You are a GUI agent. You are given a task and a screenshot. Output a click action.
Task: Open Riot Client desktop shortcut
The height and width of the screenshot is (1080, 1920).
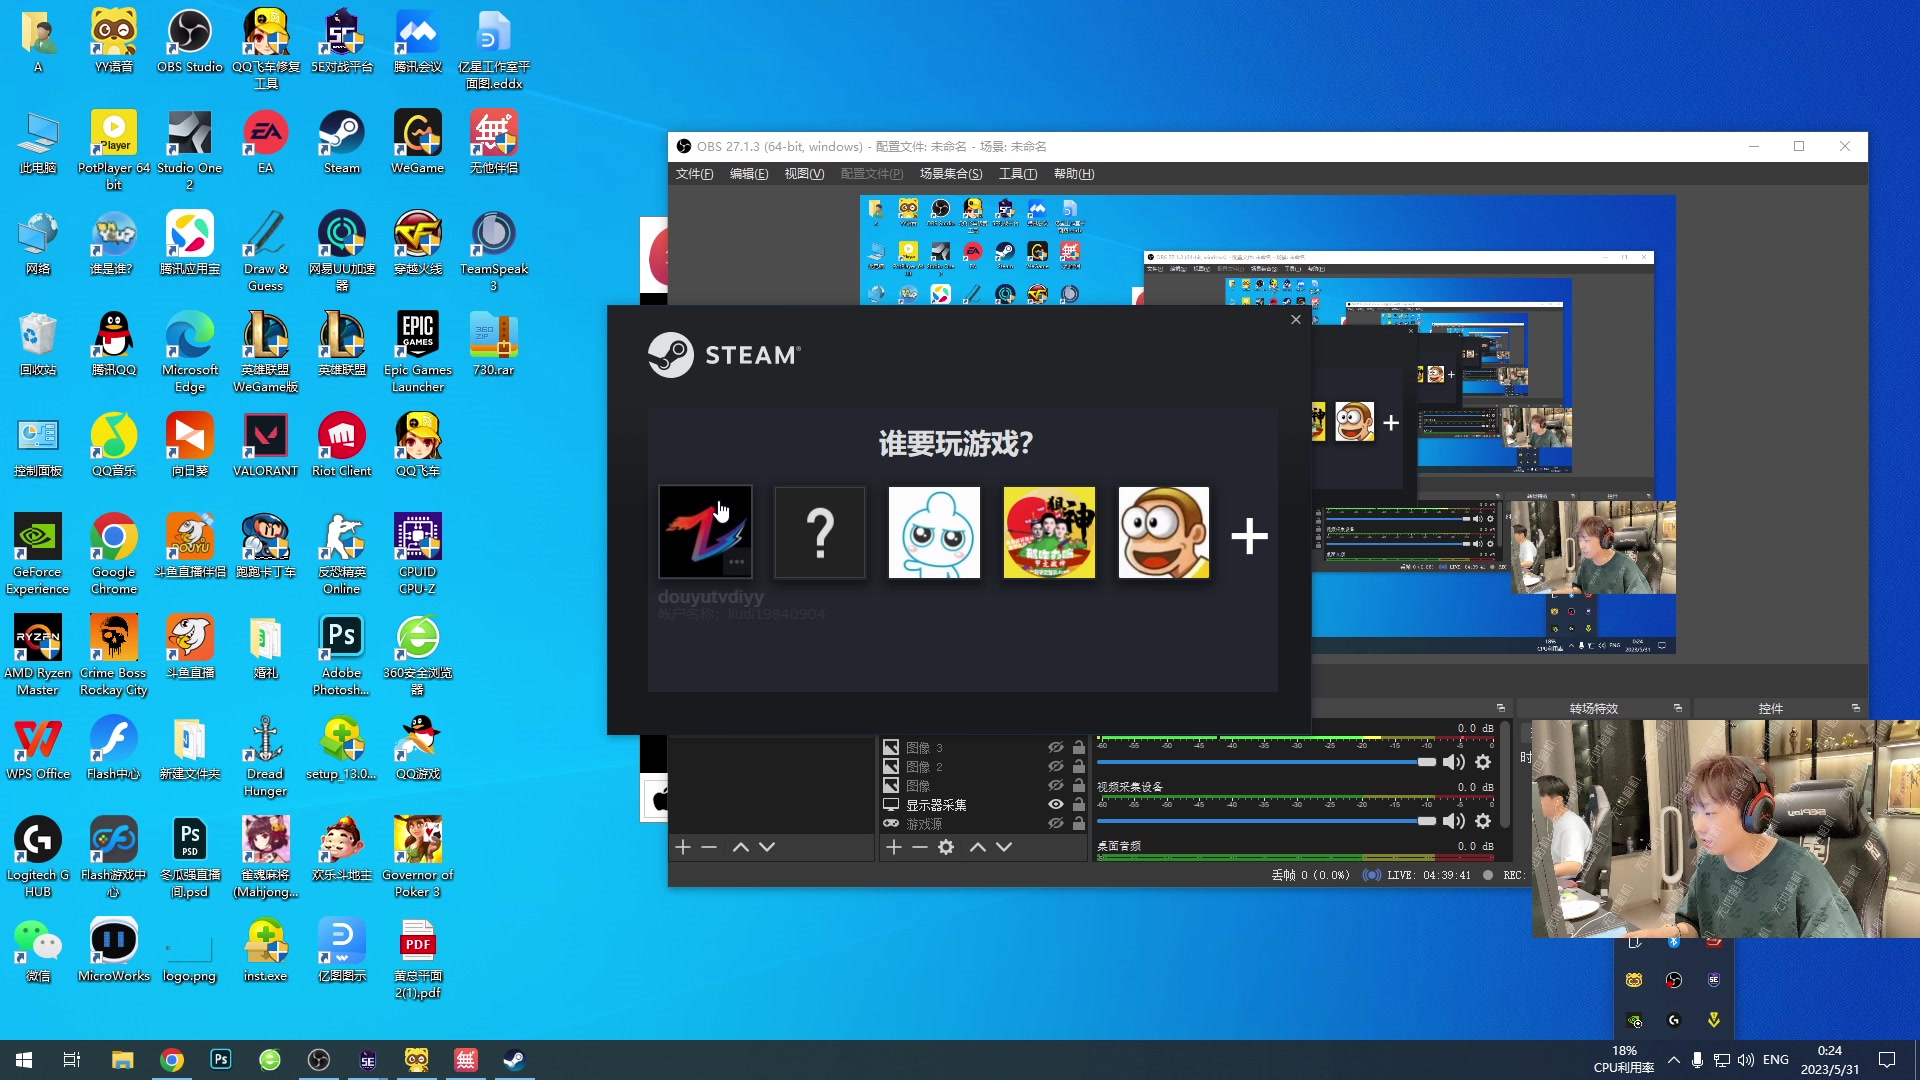[342, 445]
